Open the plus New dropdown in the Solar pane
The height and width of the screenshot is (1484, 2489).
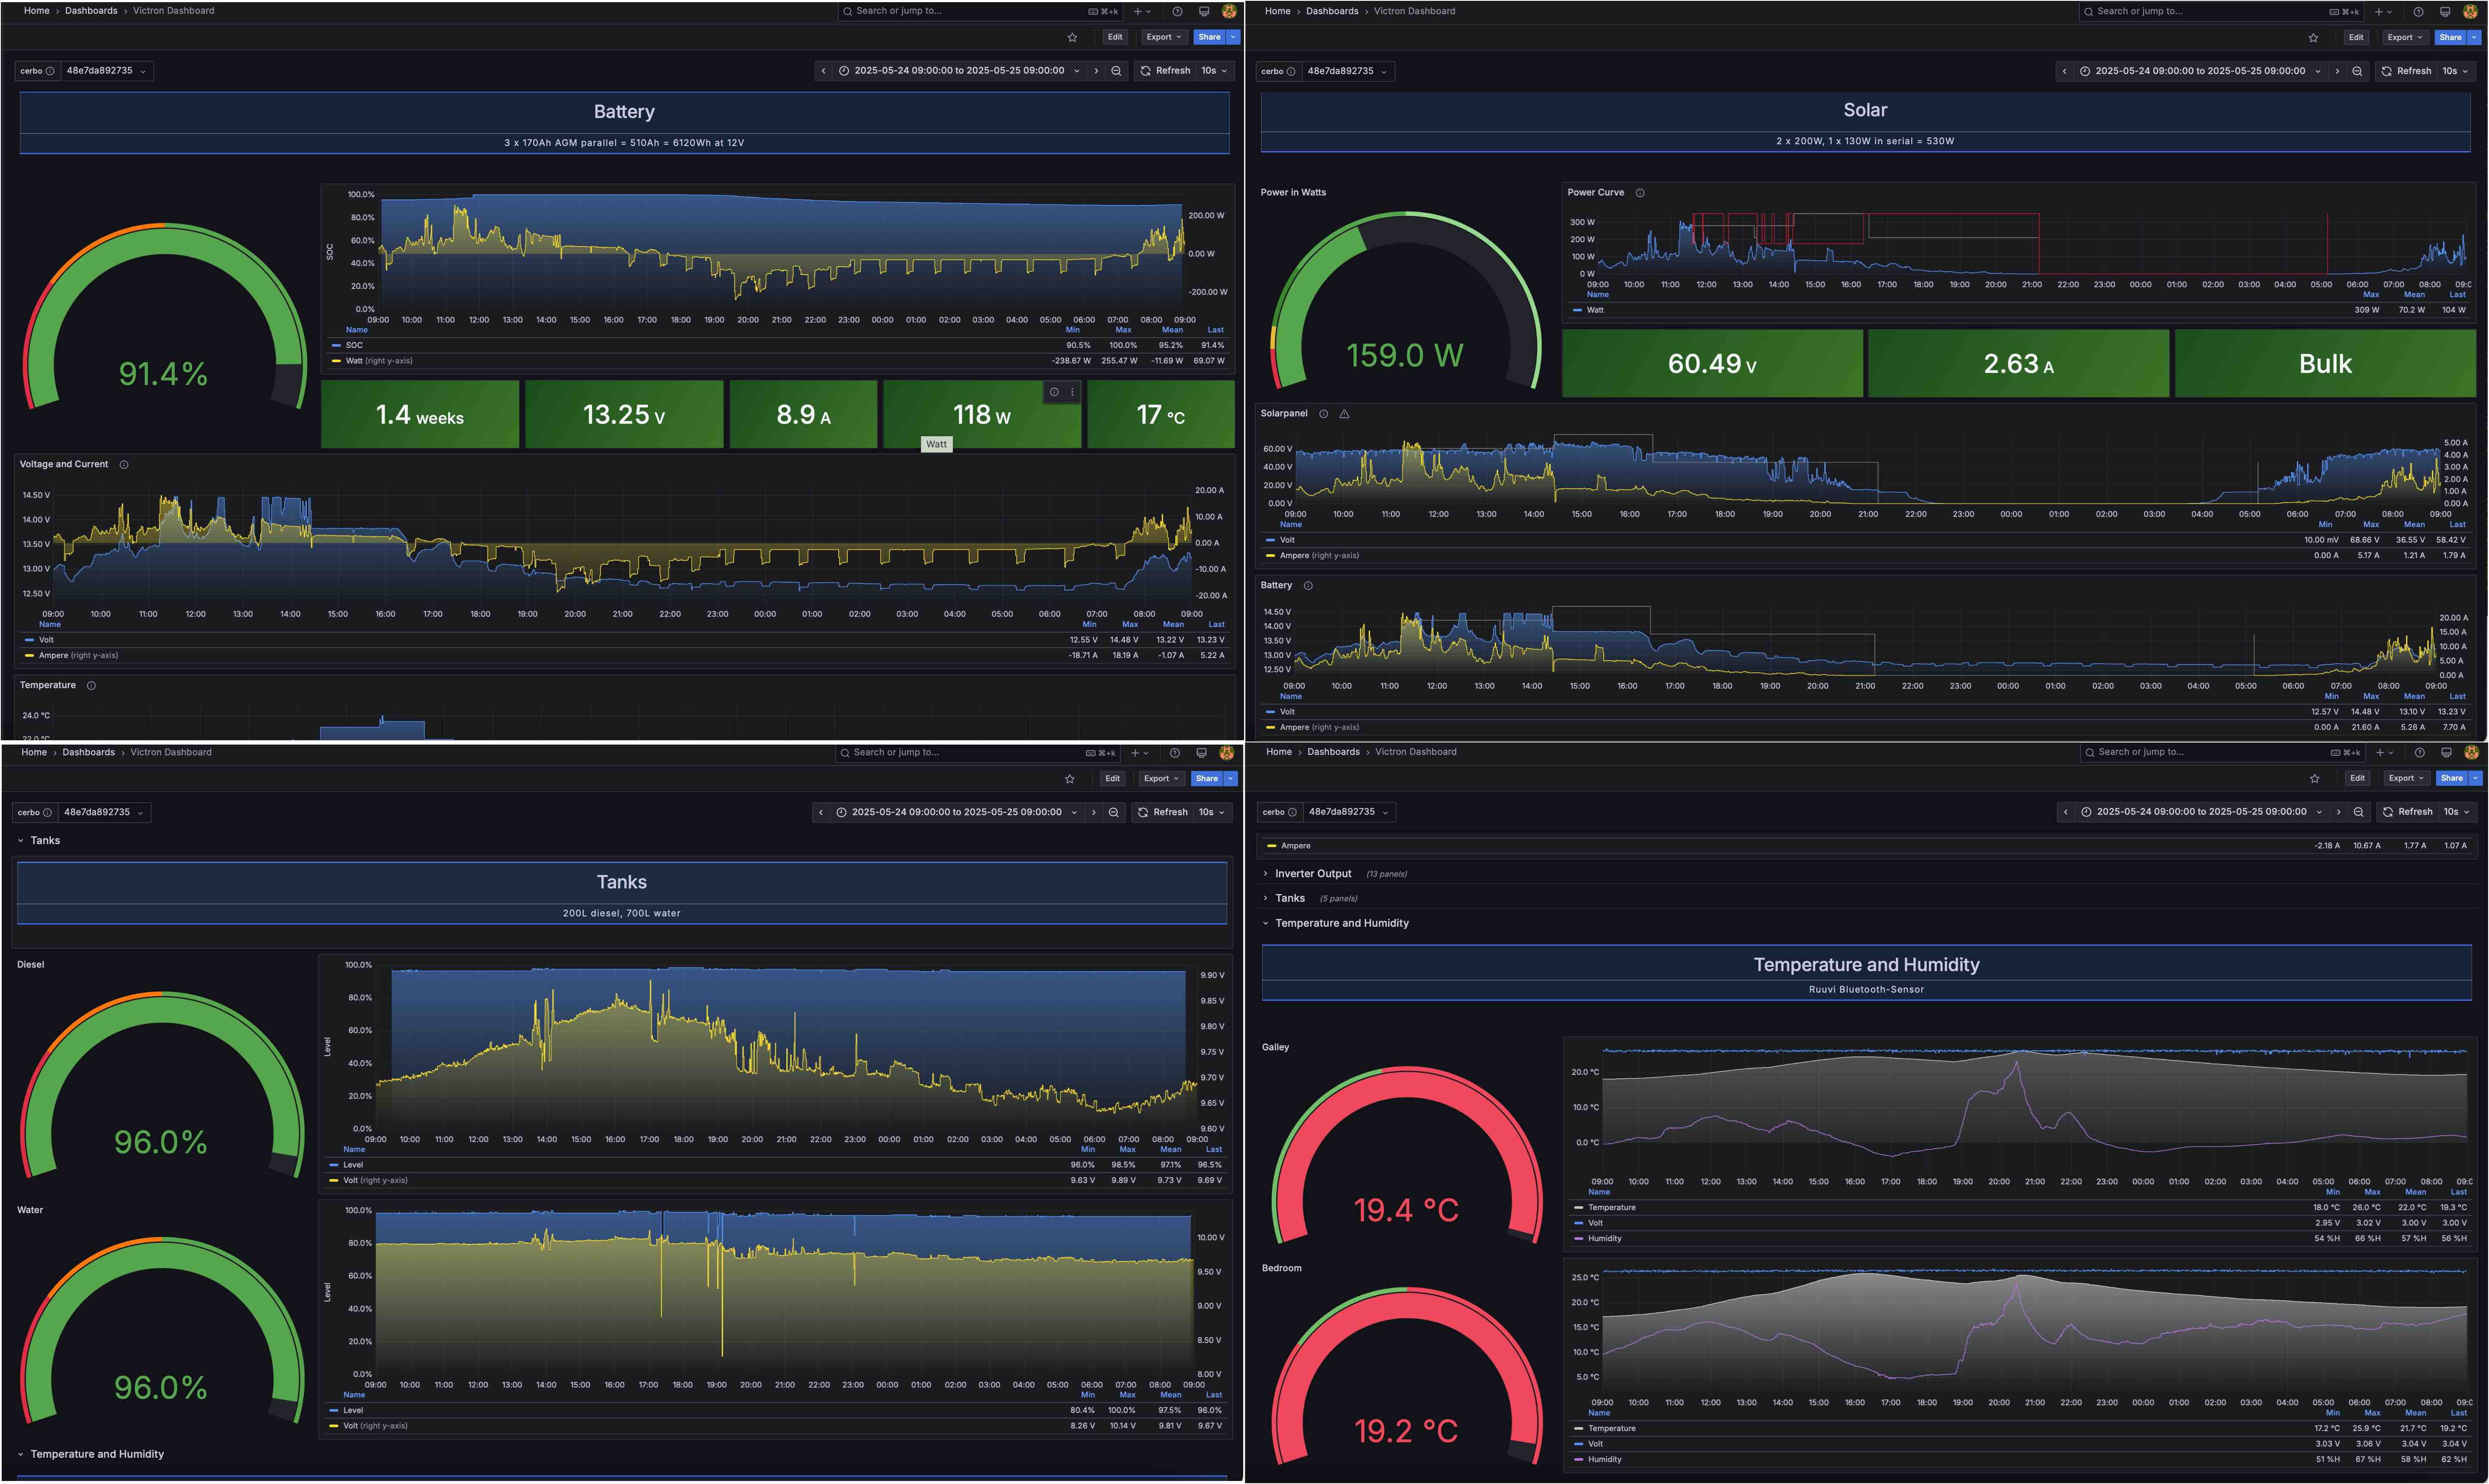(x=2383, y=12)
